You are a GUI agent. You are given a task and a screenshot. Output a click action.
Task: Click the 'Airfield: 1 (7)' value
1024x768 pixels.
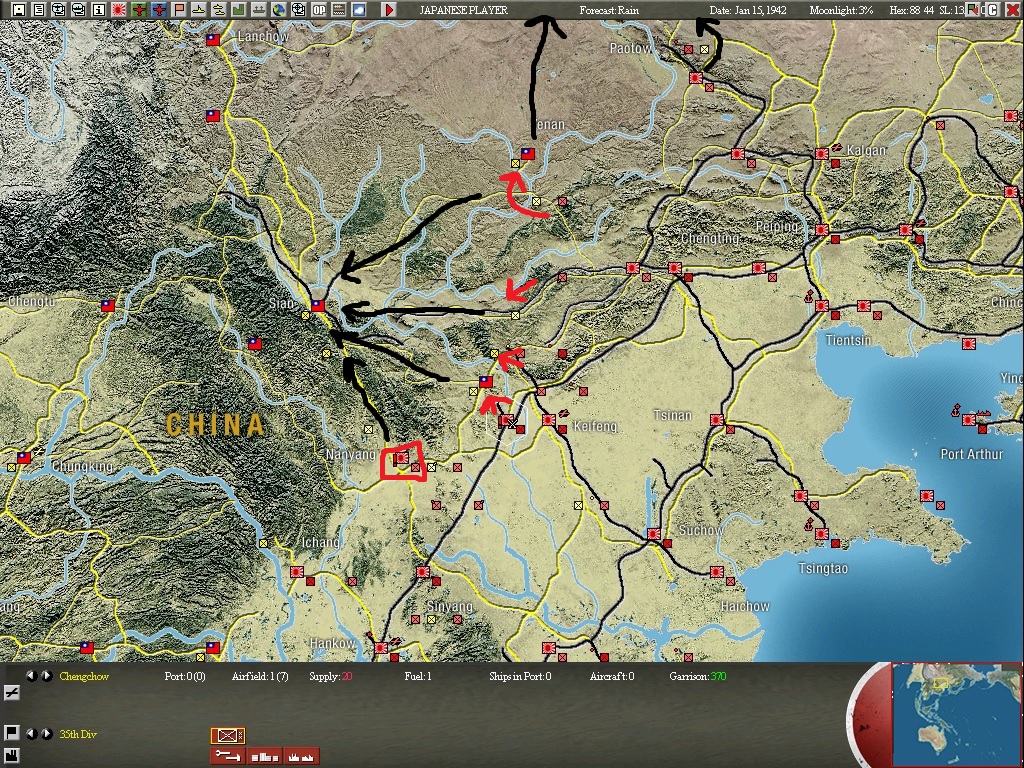click(260, 677)
